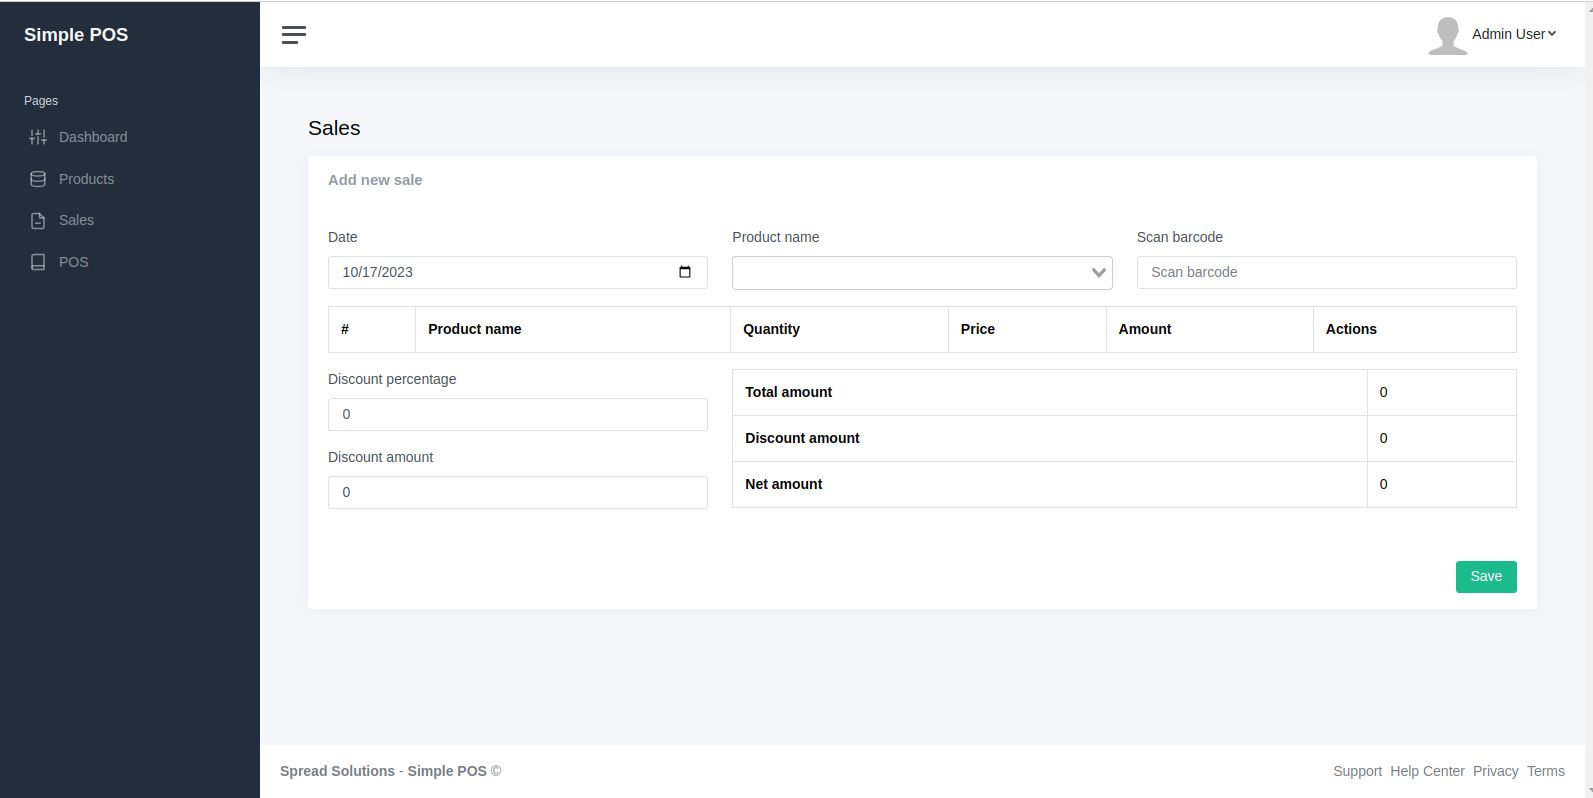
Task: Navigate to the POS page
Action: [73, 262]
